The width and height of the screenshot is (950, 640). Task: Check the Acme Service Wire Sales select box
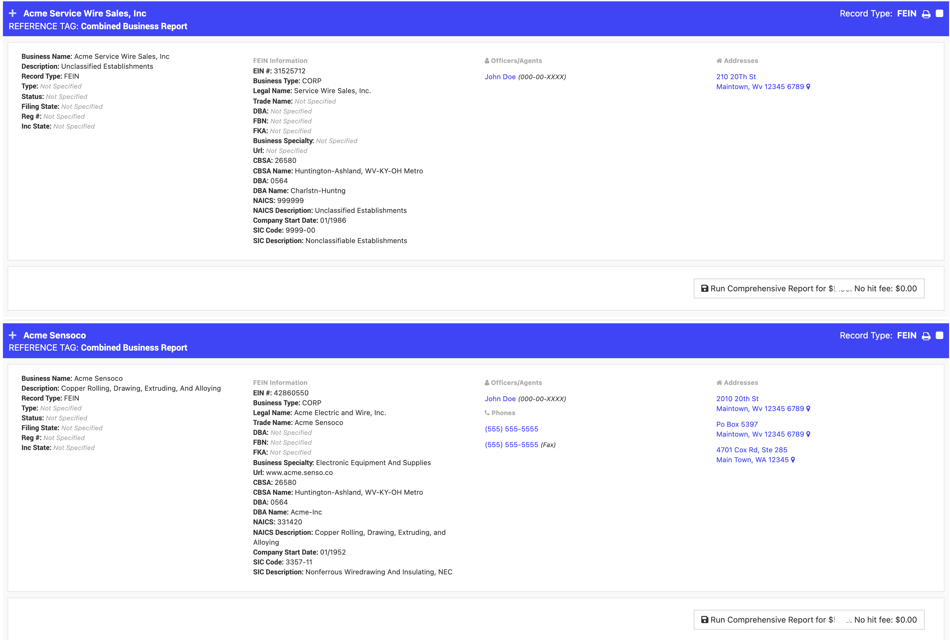click(x=940, y=14)
